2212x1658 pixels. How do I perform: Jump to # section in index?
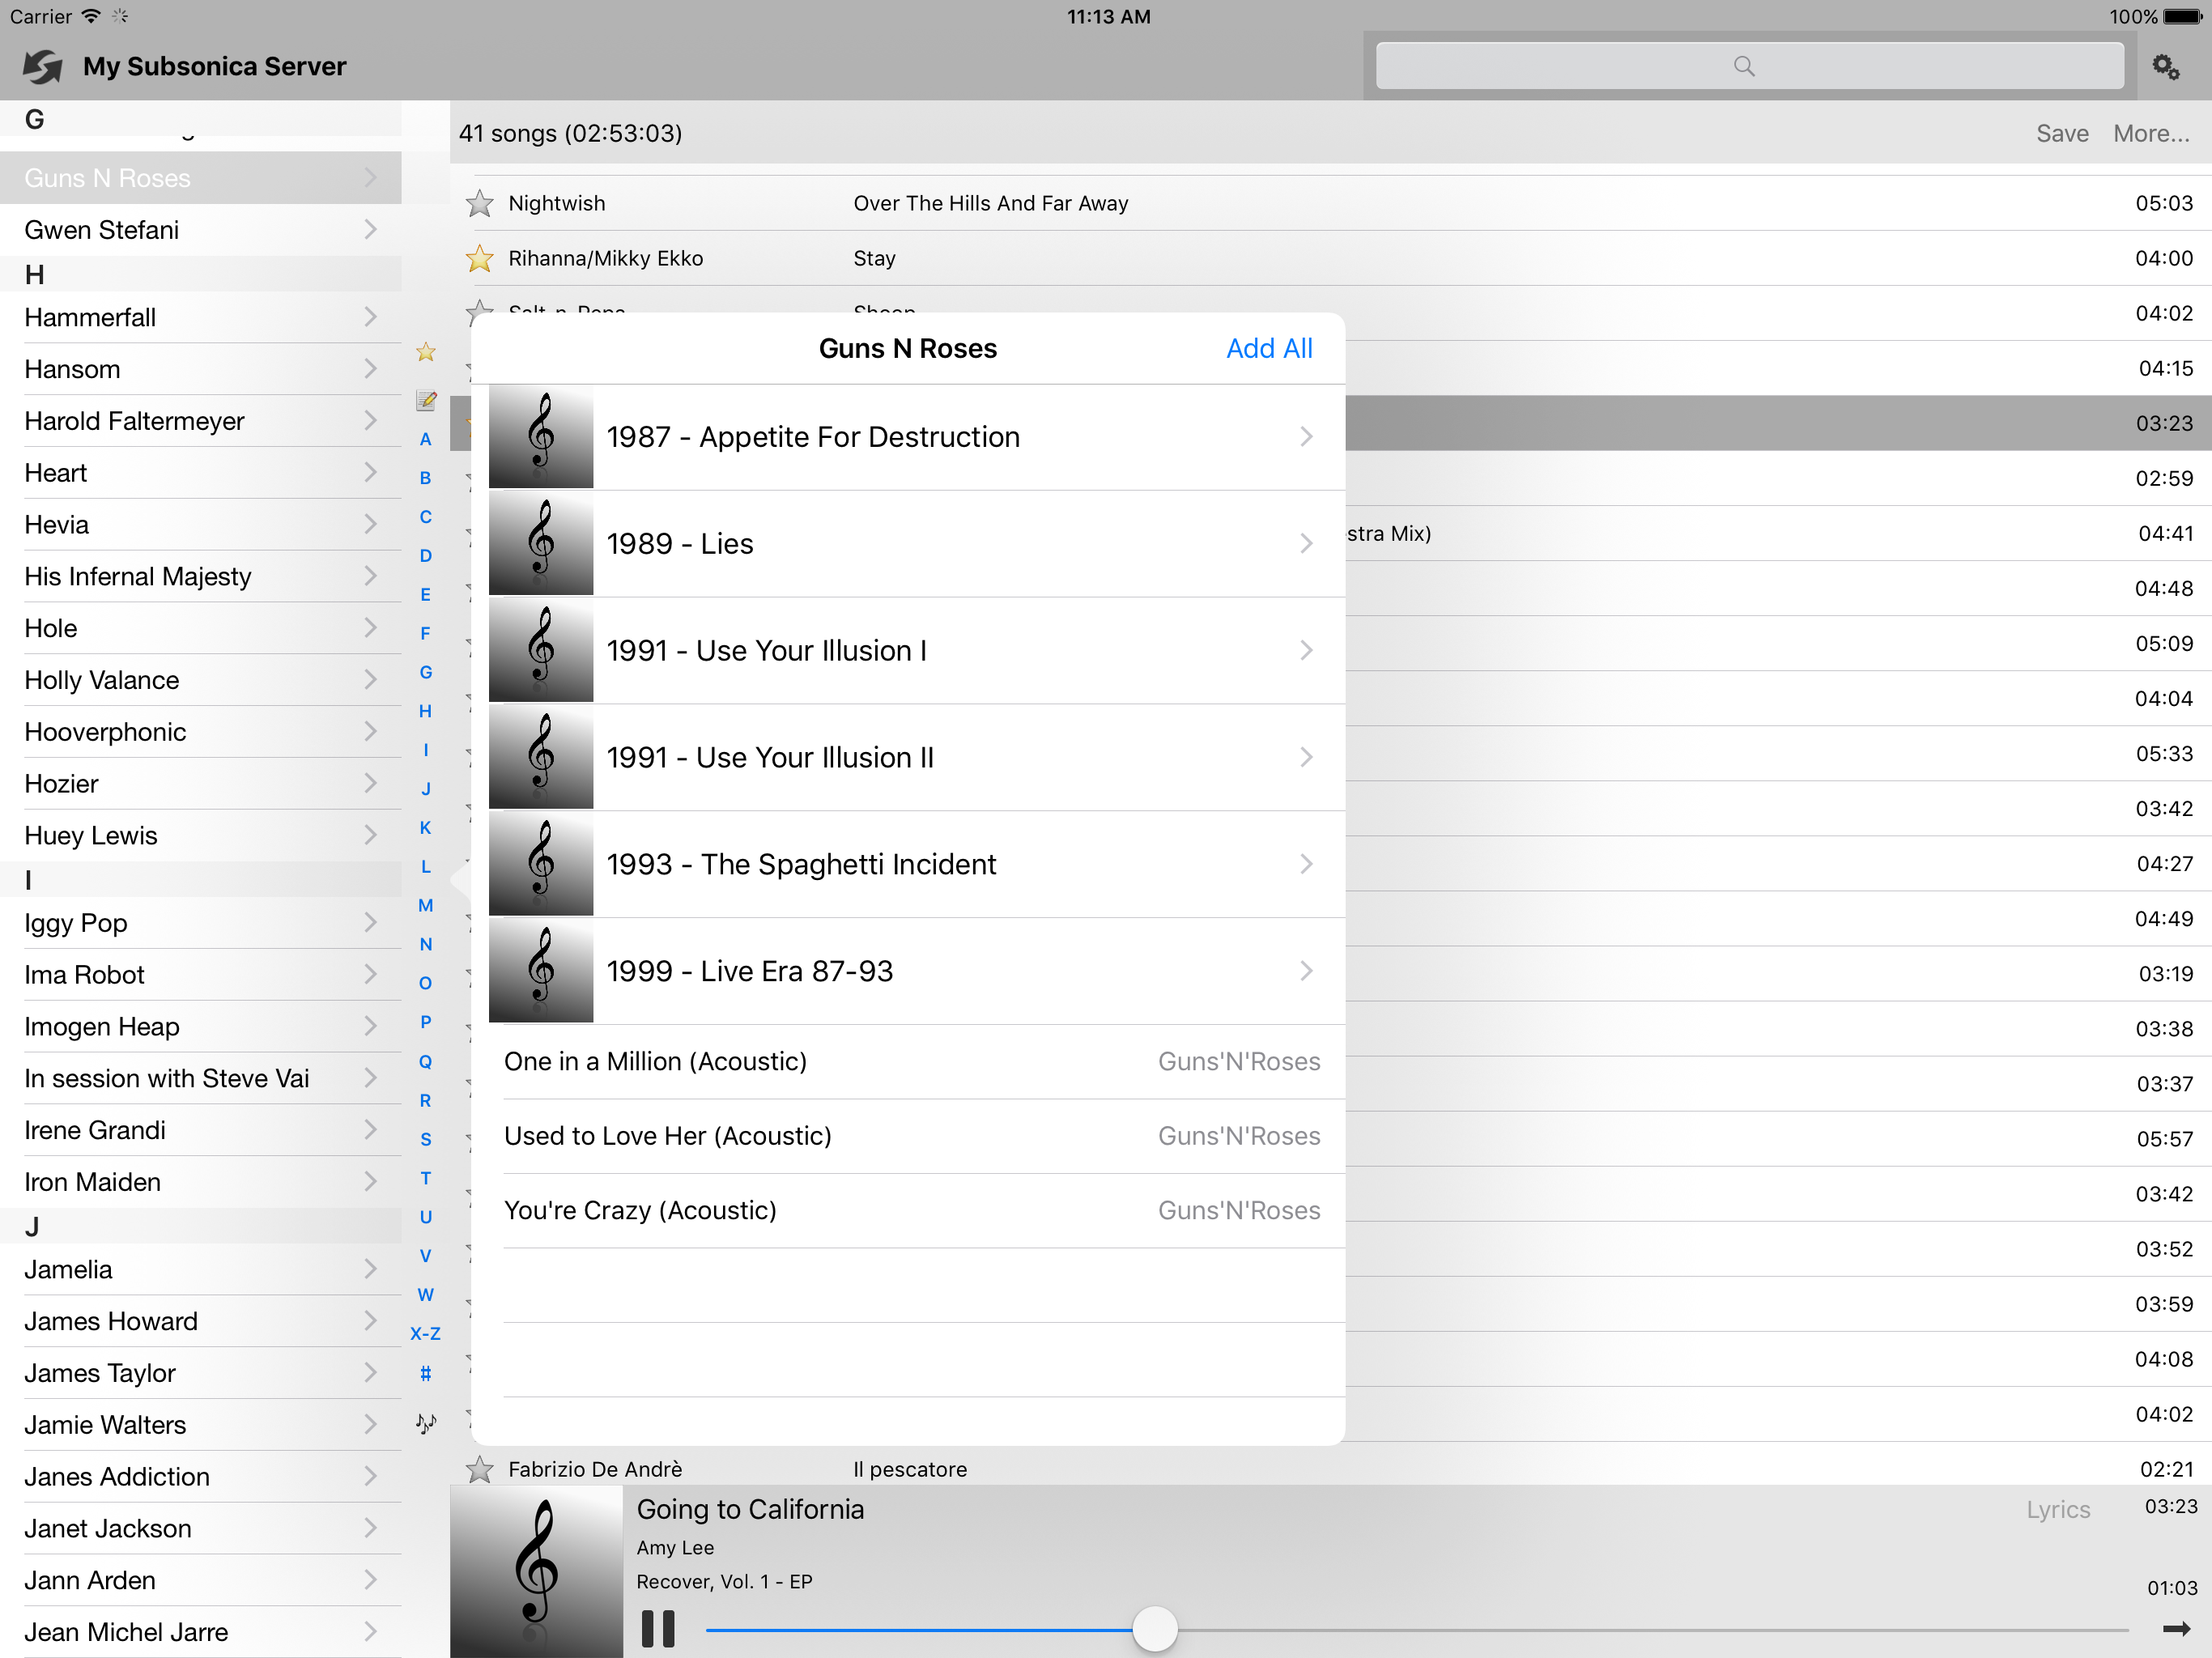click(x=426, y=1374)
